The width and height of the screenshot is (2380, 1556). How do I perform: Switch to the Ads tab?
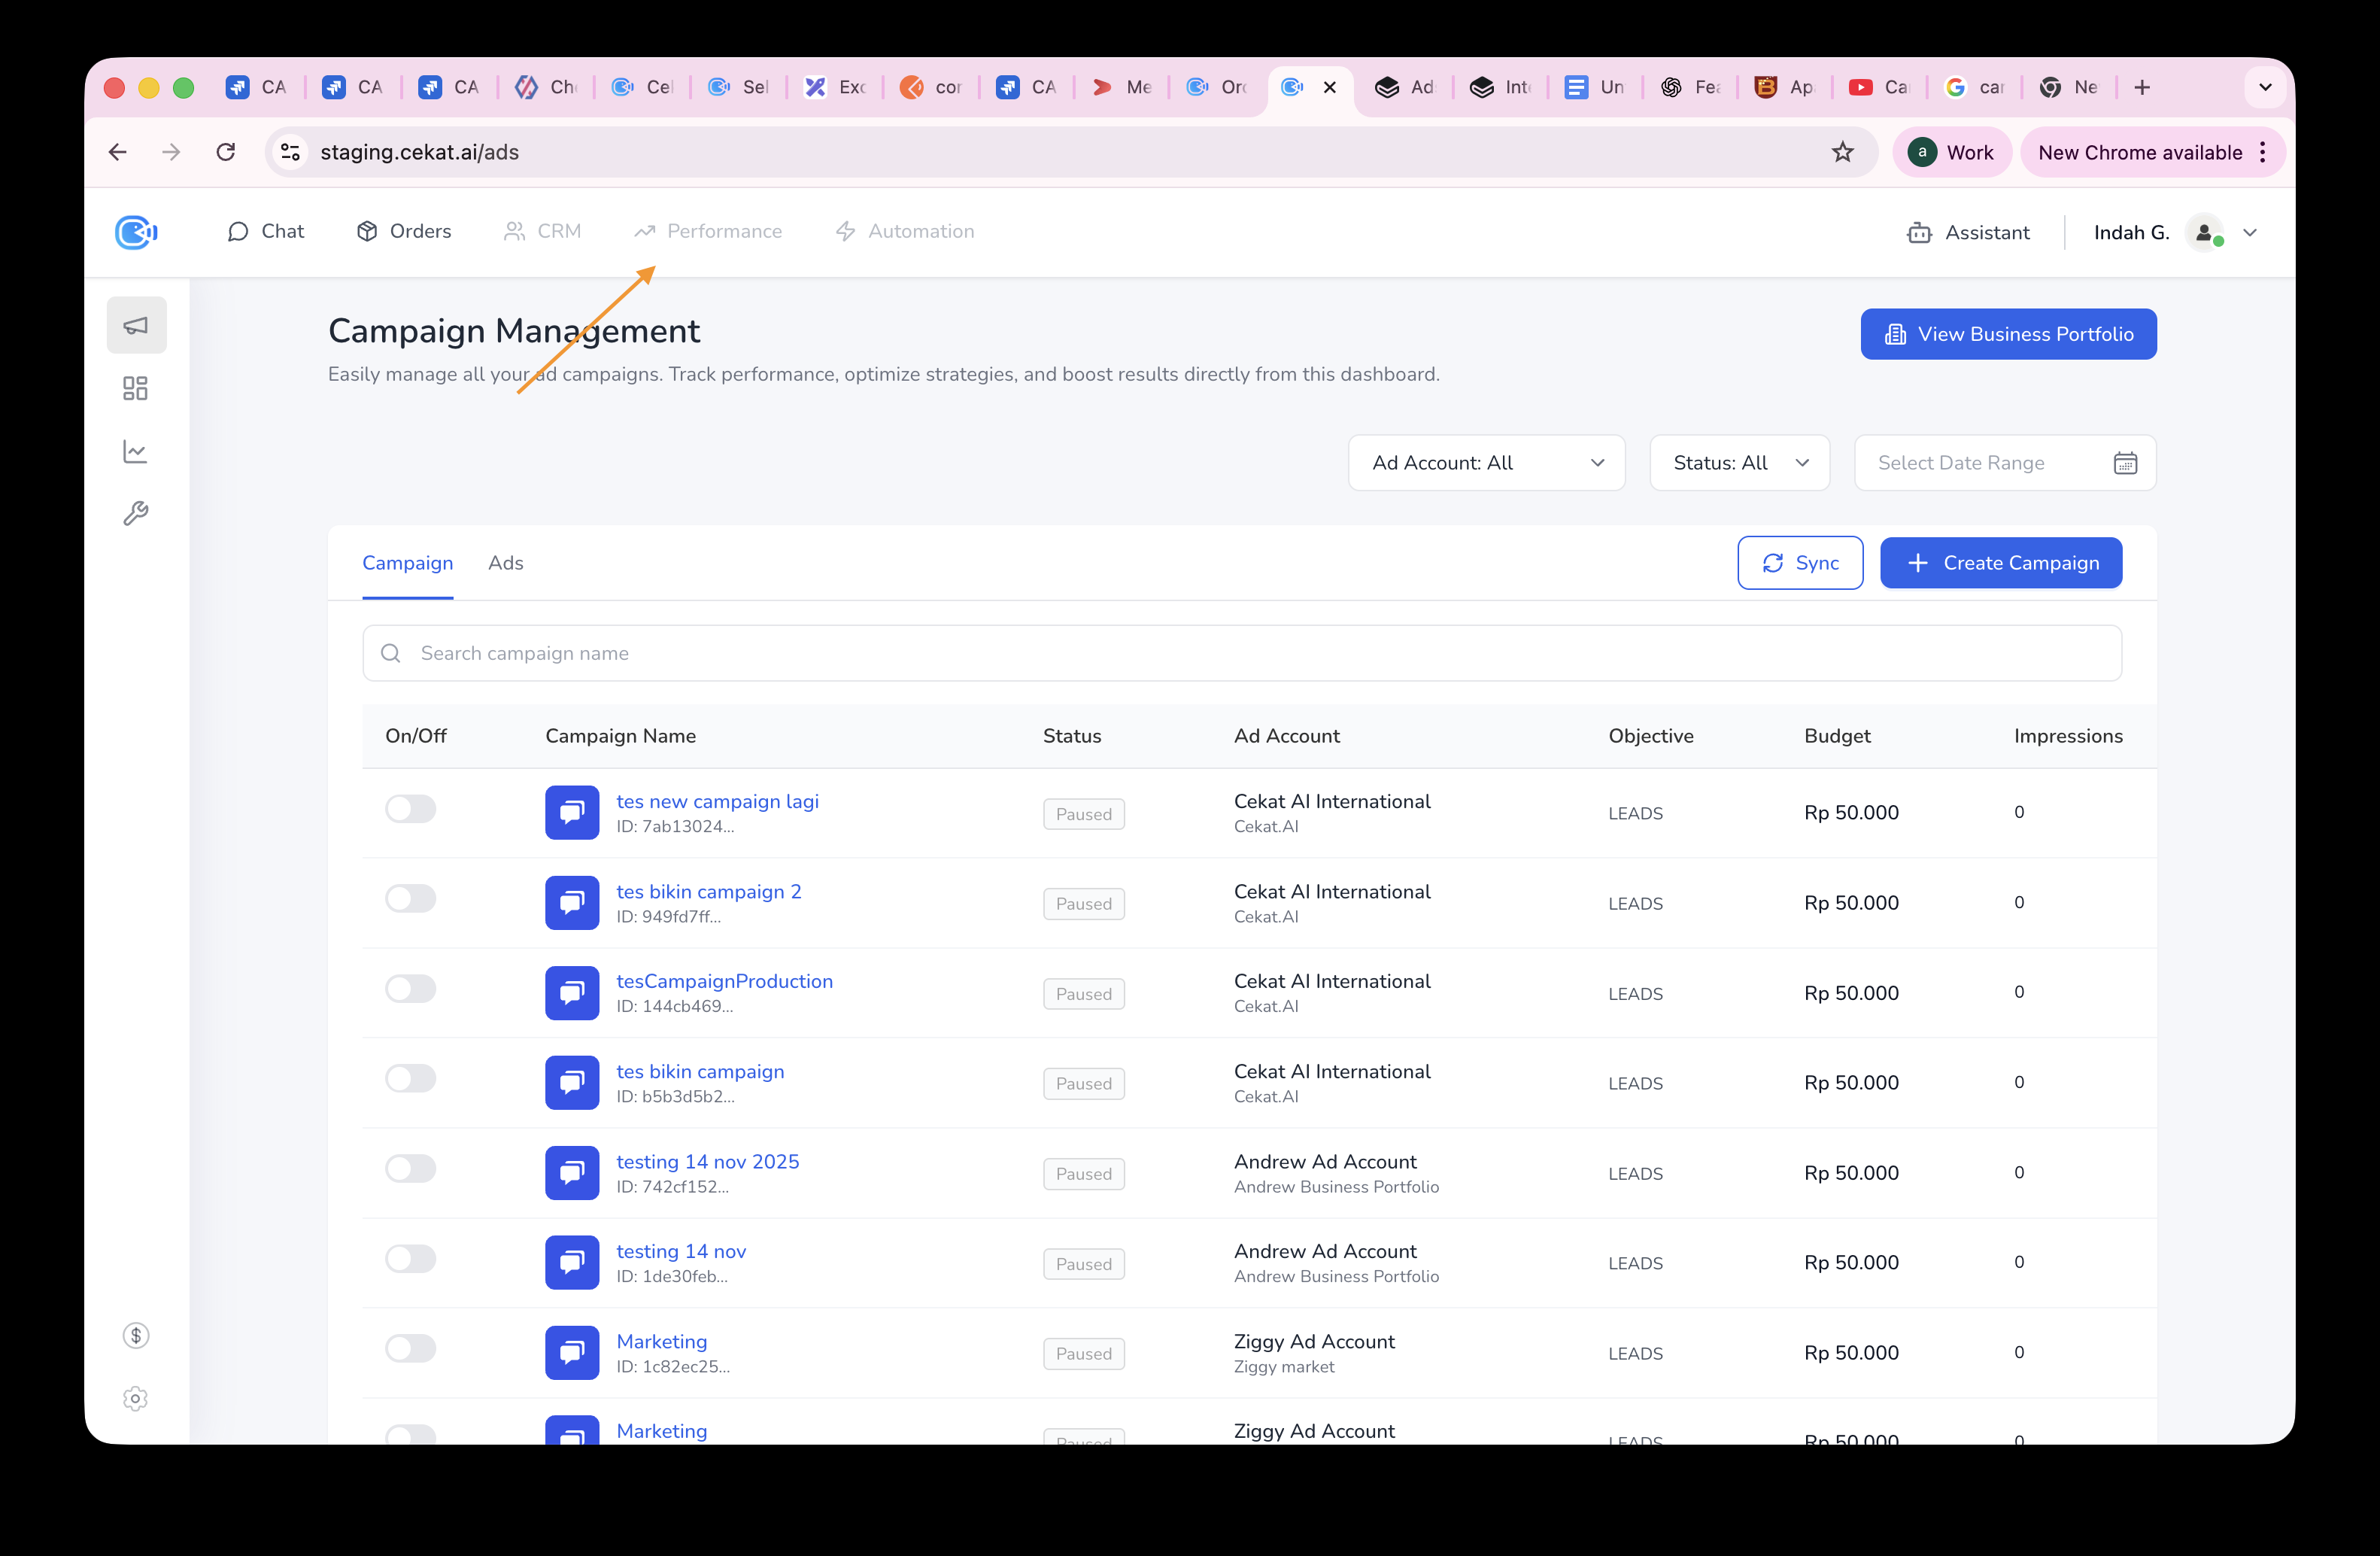coord(505,563)
